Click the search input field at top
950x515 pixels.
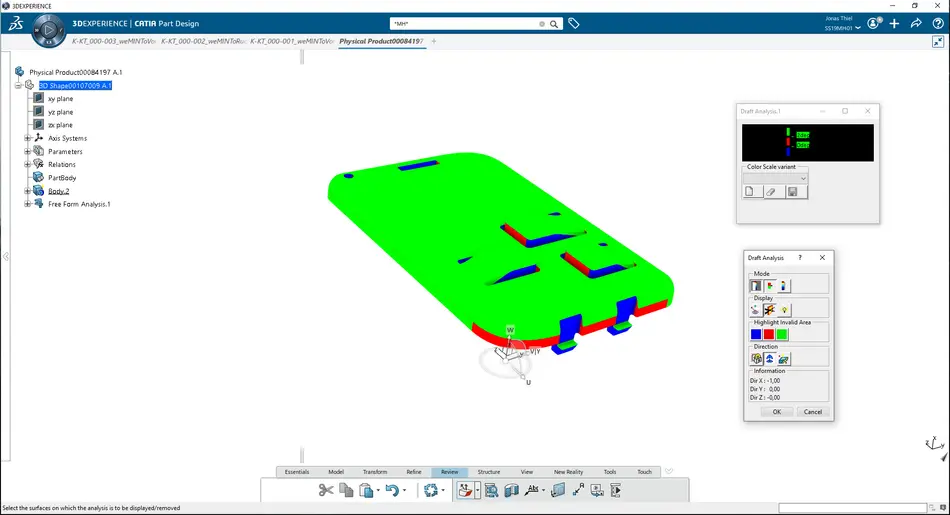pyautogui.click(x=465, y=23)
